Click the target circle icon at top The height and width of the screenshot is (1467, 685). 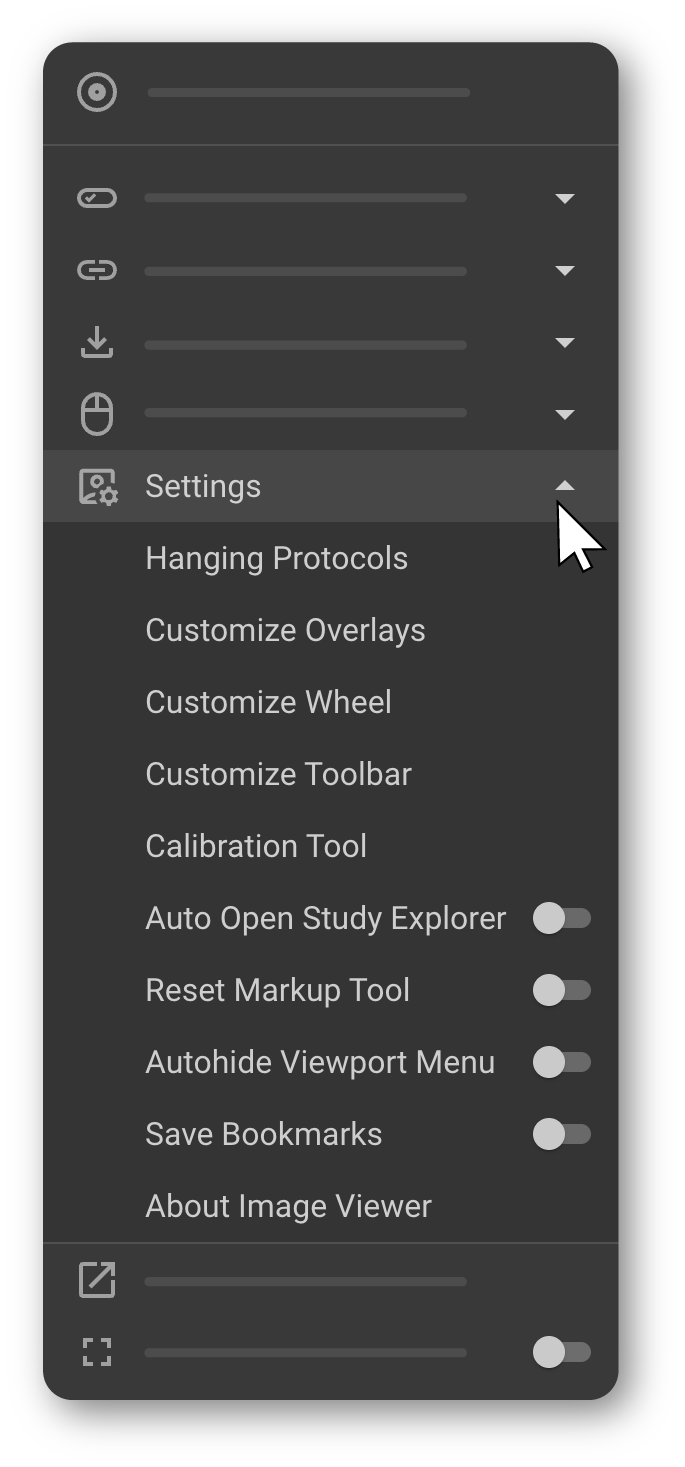[x=97, y=93]
